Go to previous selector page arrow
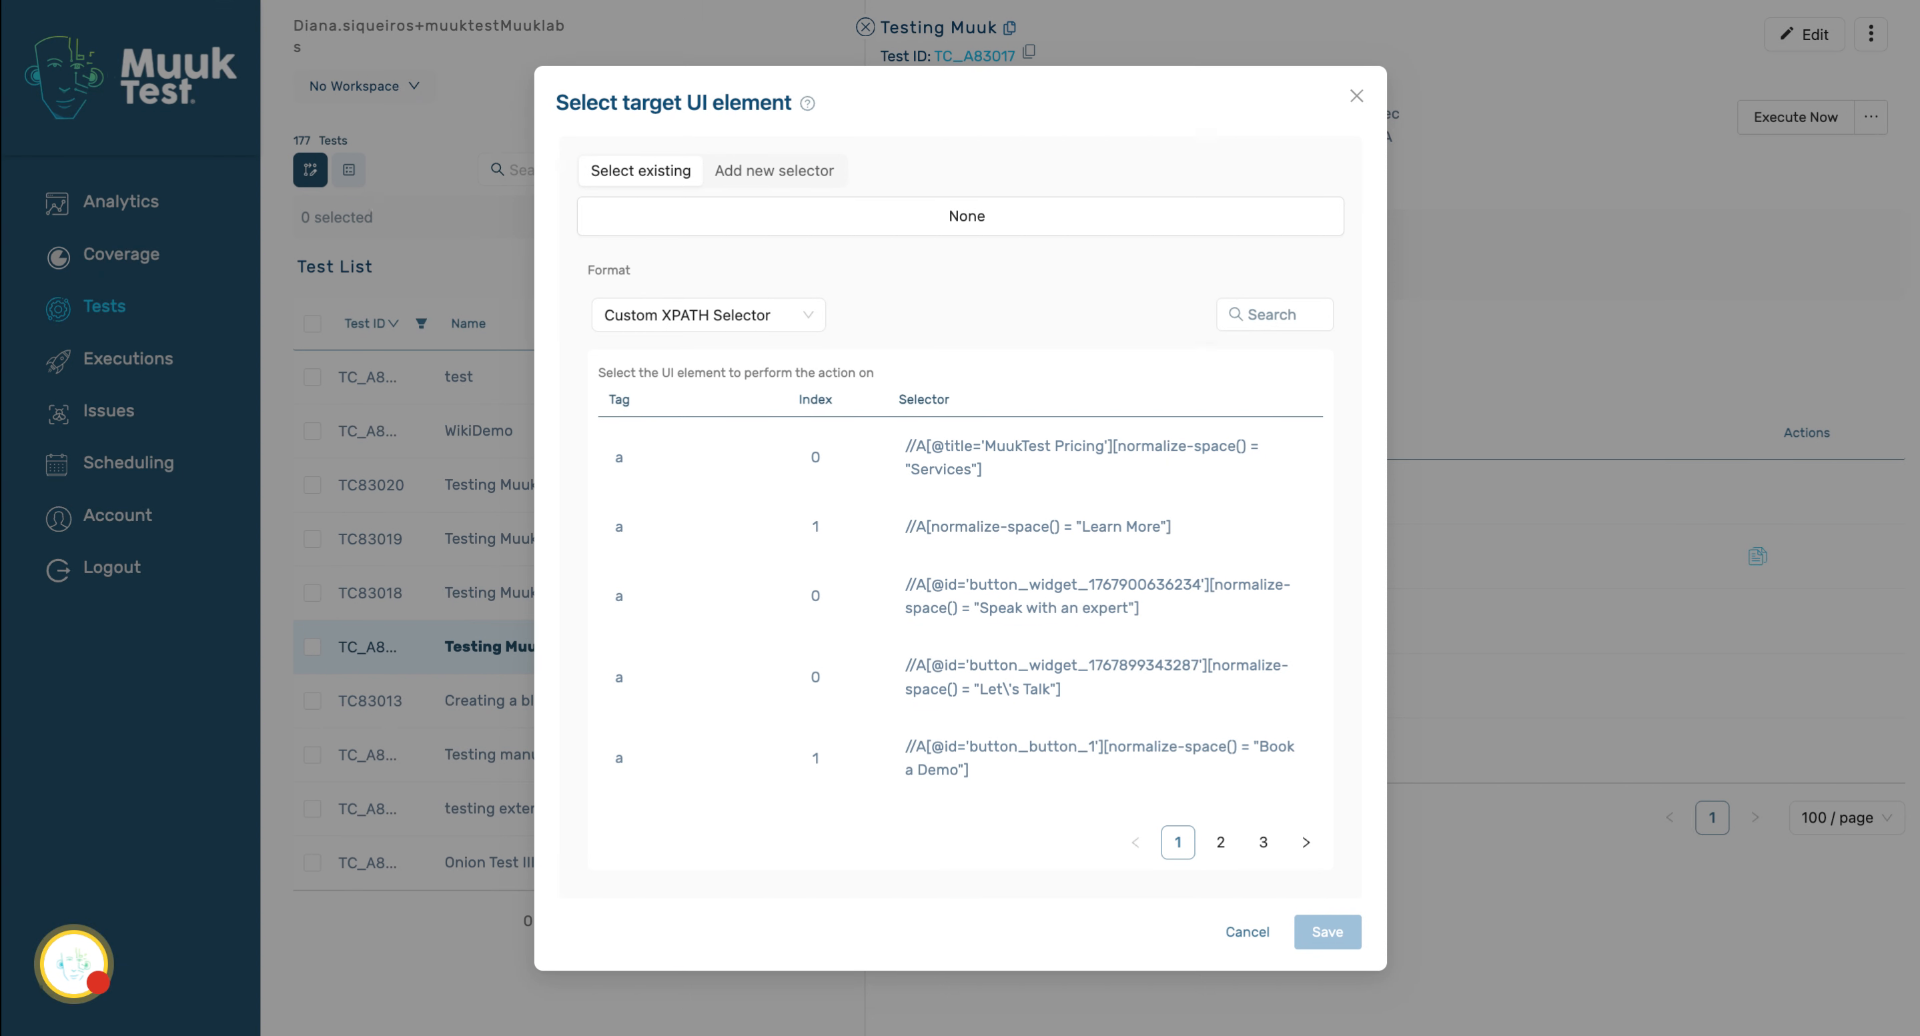This screenshot has height=1036, width=1920. 1135,842
